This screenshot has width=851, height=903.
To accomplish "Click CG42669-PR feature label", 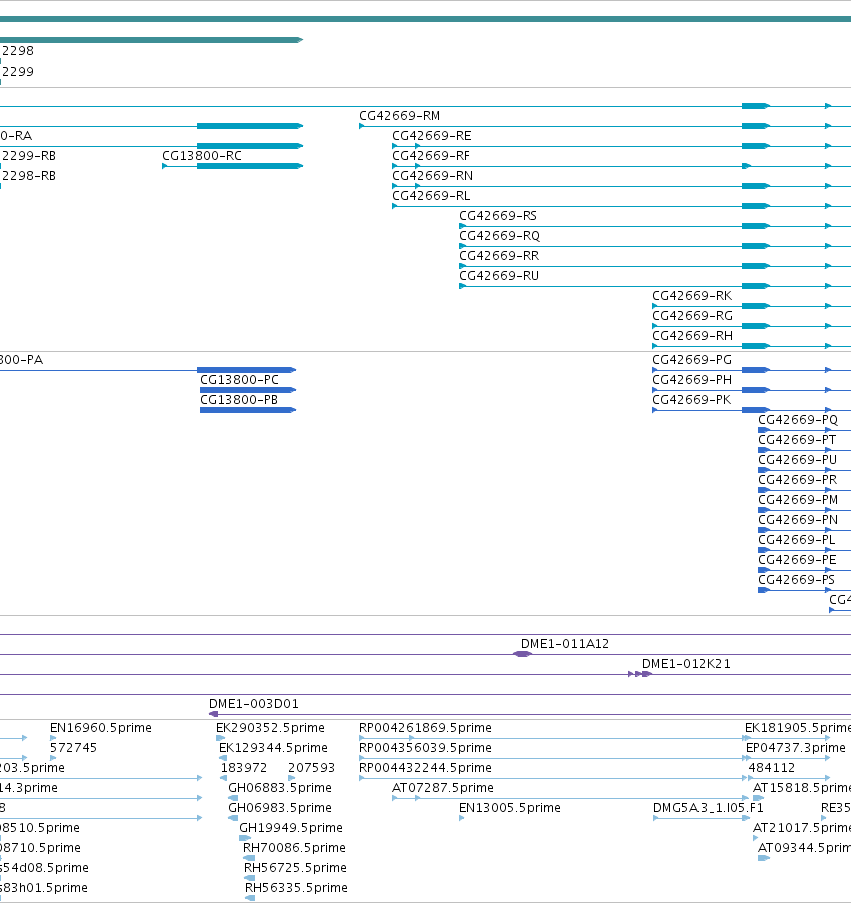I will pyautogui.click(x=798, y=480).
